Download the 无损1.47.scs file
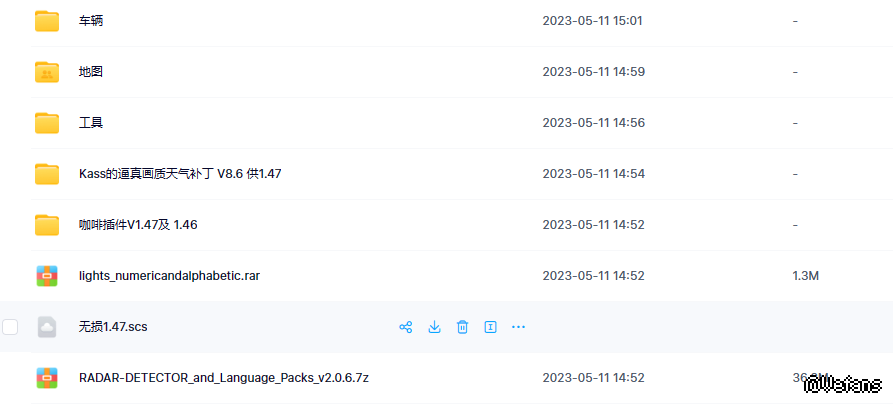The image size is (893, 405). pos(434,327)
